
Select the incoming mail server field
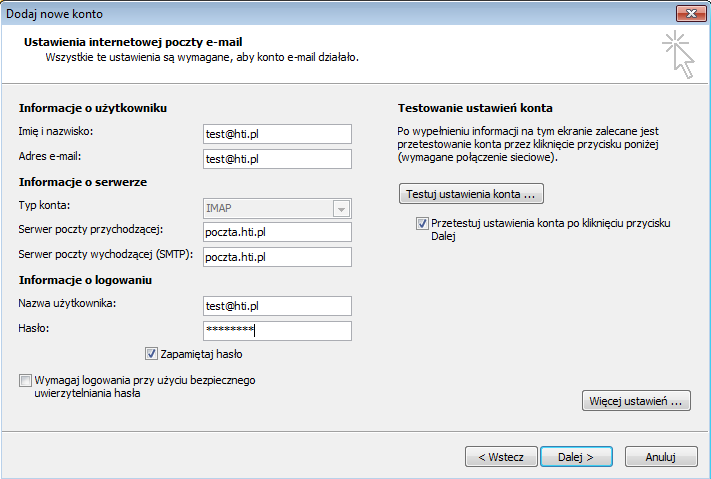point(277,232)
